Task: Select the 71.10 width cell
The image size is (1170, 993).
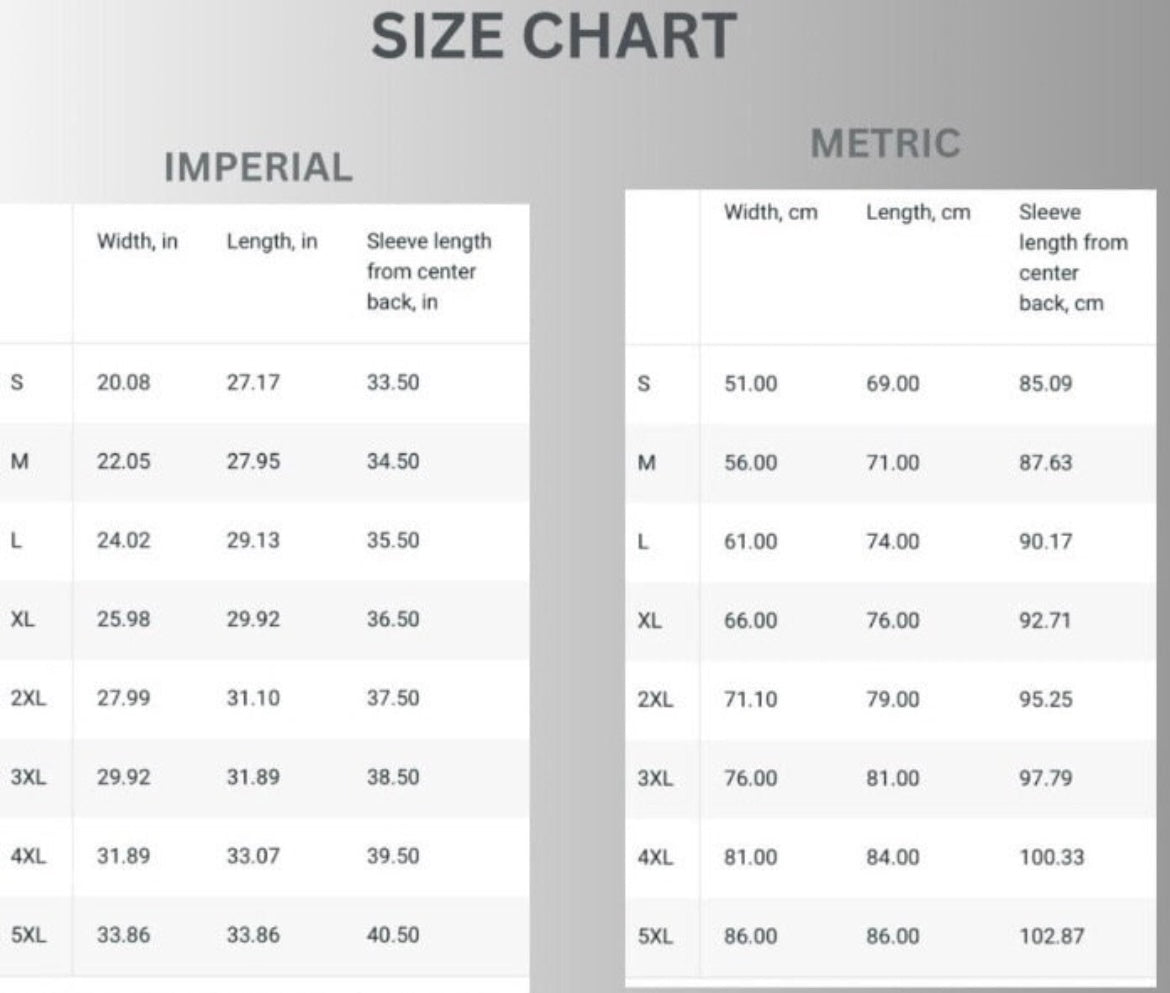Action: [x=751, y=699]
